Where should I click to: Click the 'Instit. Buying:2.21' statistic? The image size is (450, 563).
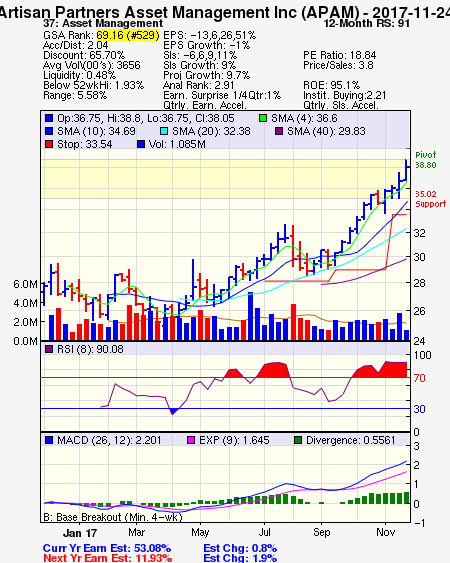coord(345,96)
